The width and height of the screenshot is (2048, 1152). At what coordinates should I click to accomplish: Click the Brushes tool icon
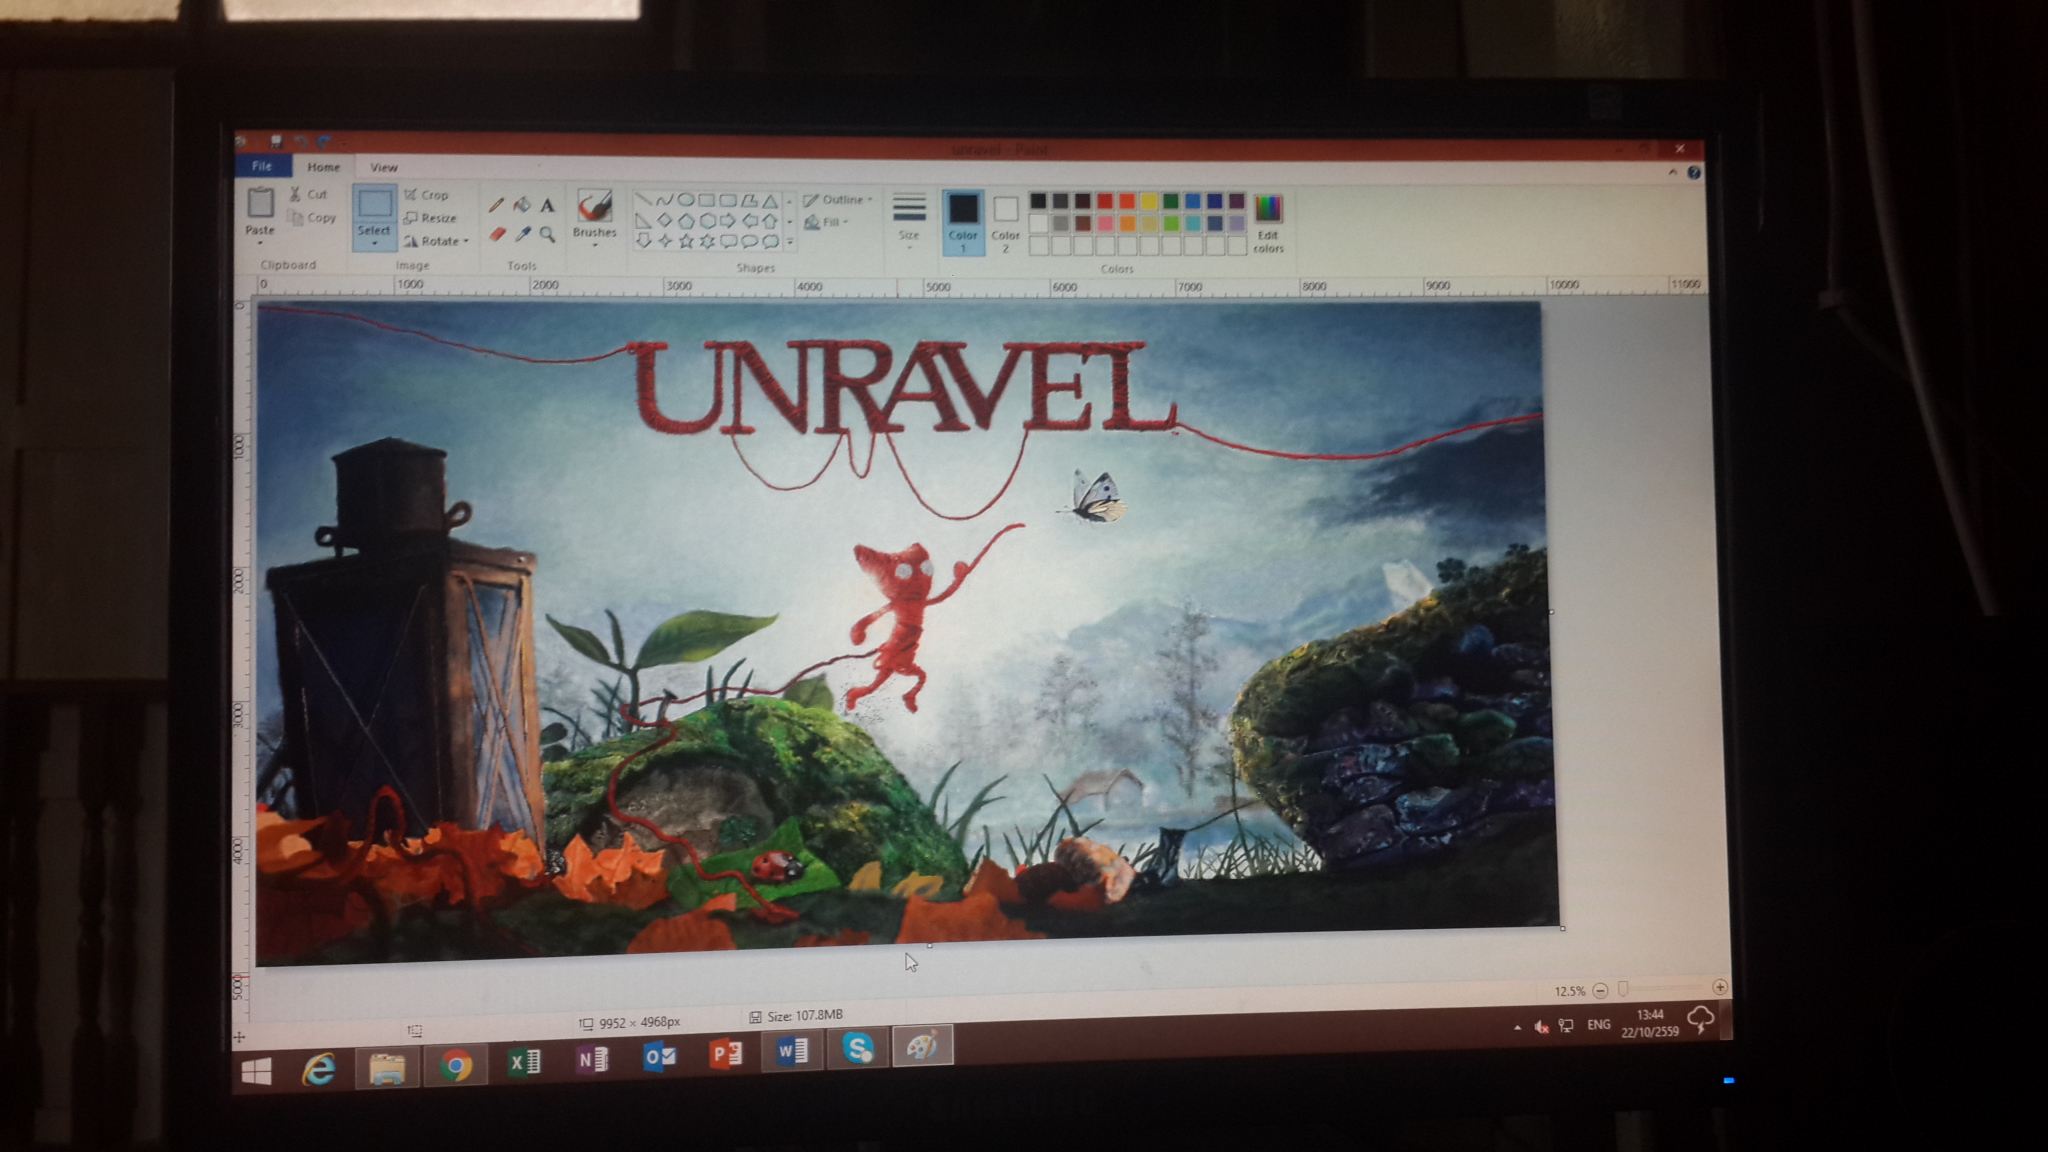594,206
